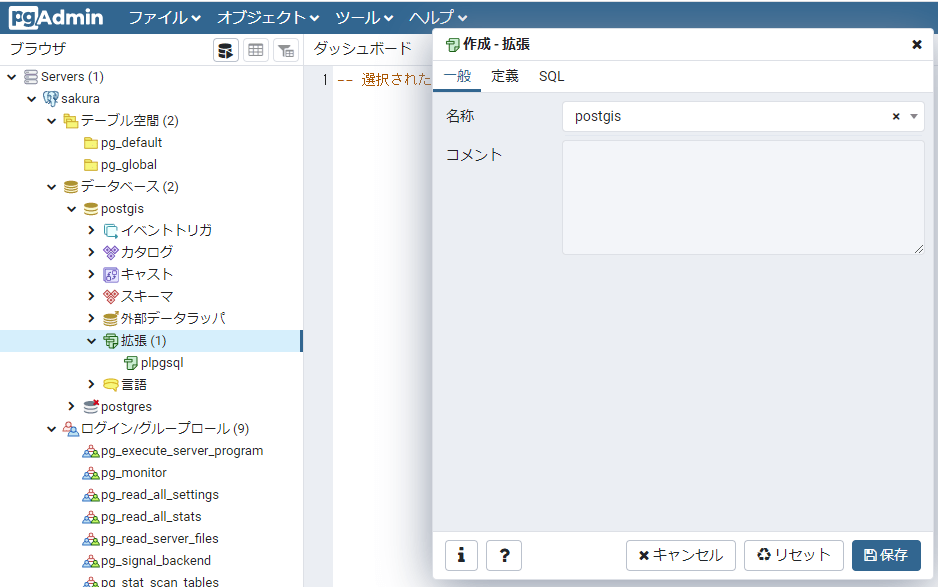Open the ヘルプ menu

pyautogui.click(x=438, y=18)
